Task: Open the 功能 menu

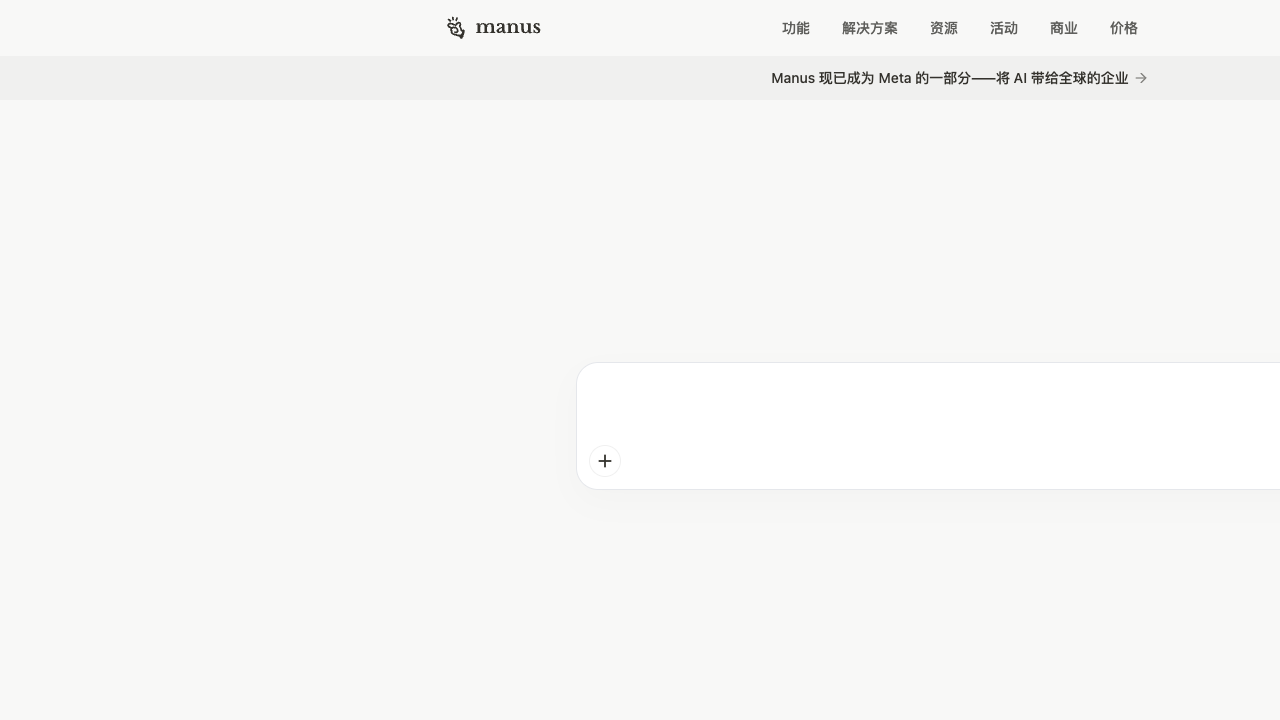Action: click(x=796, y=28)
